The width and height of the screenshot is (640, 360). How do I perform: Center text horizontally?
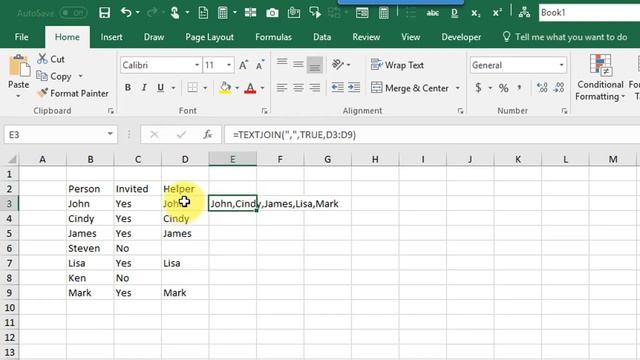[x=298, y=88]
